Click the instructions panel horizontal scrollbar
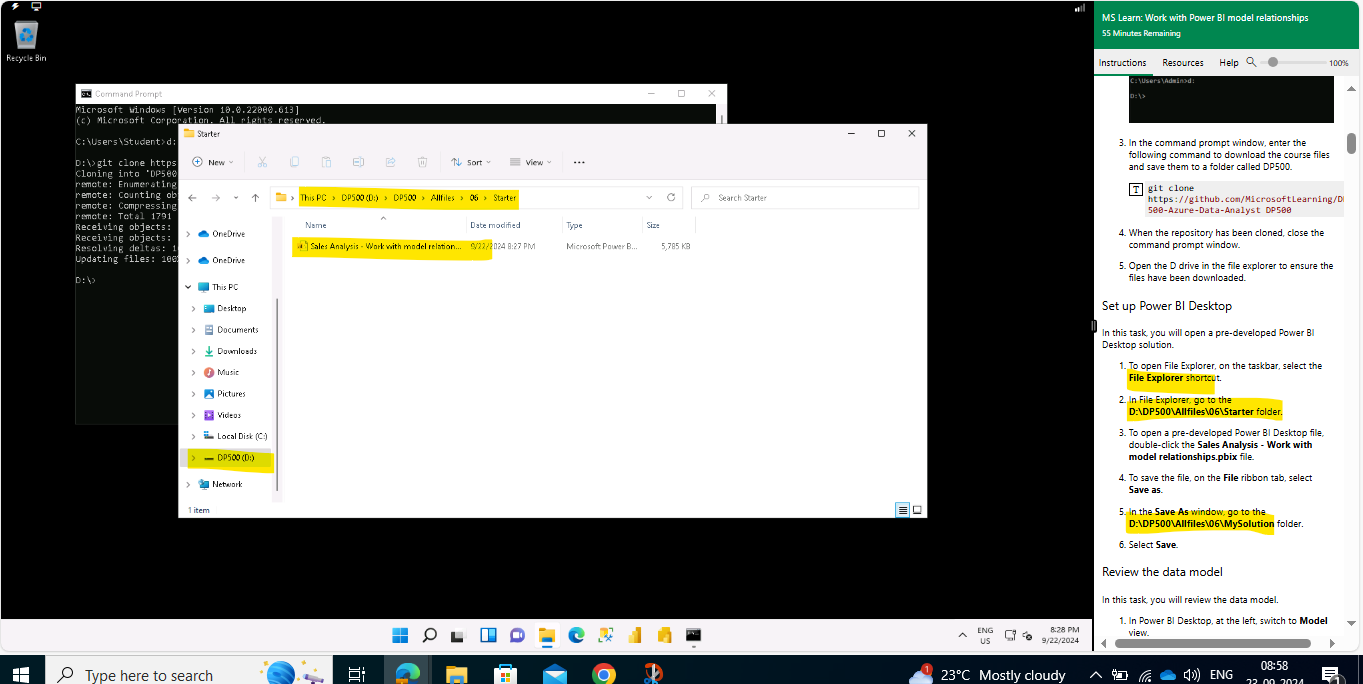This screenshot has height=684, width=1363. [x=1212, y=643]
